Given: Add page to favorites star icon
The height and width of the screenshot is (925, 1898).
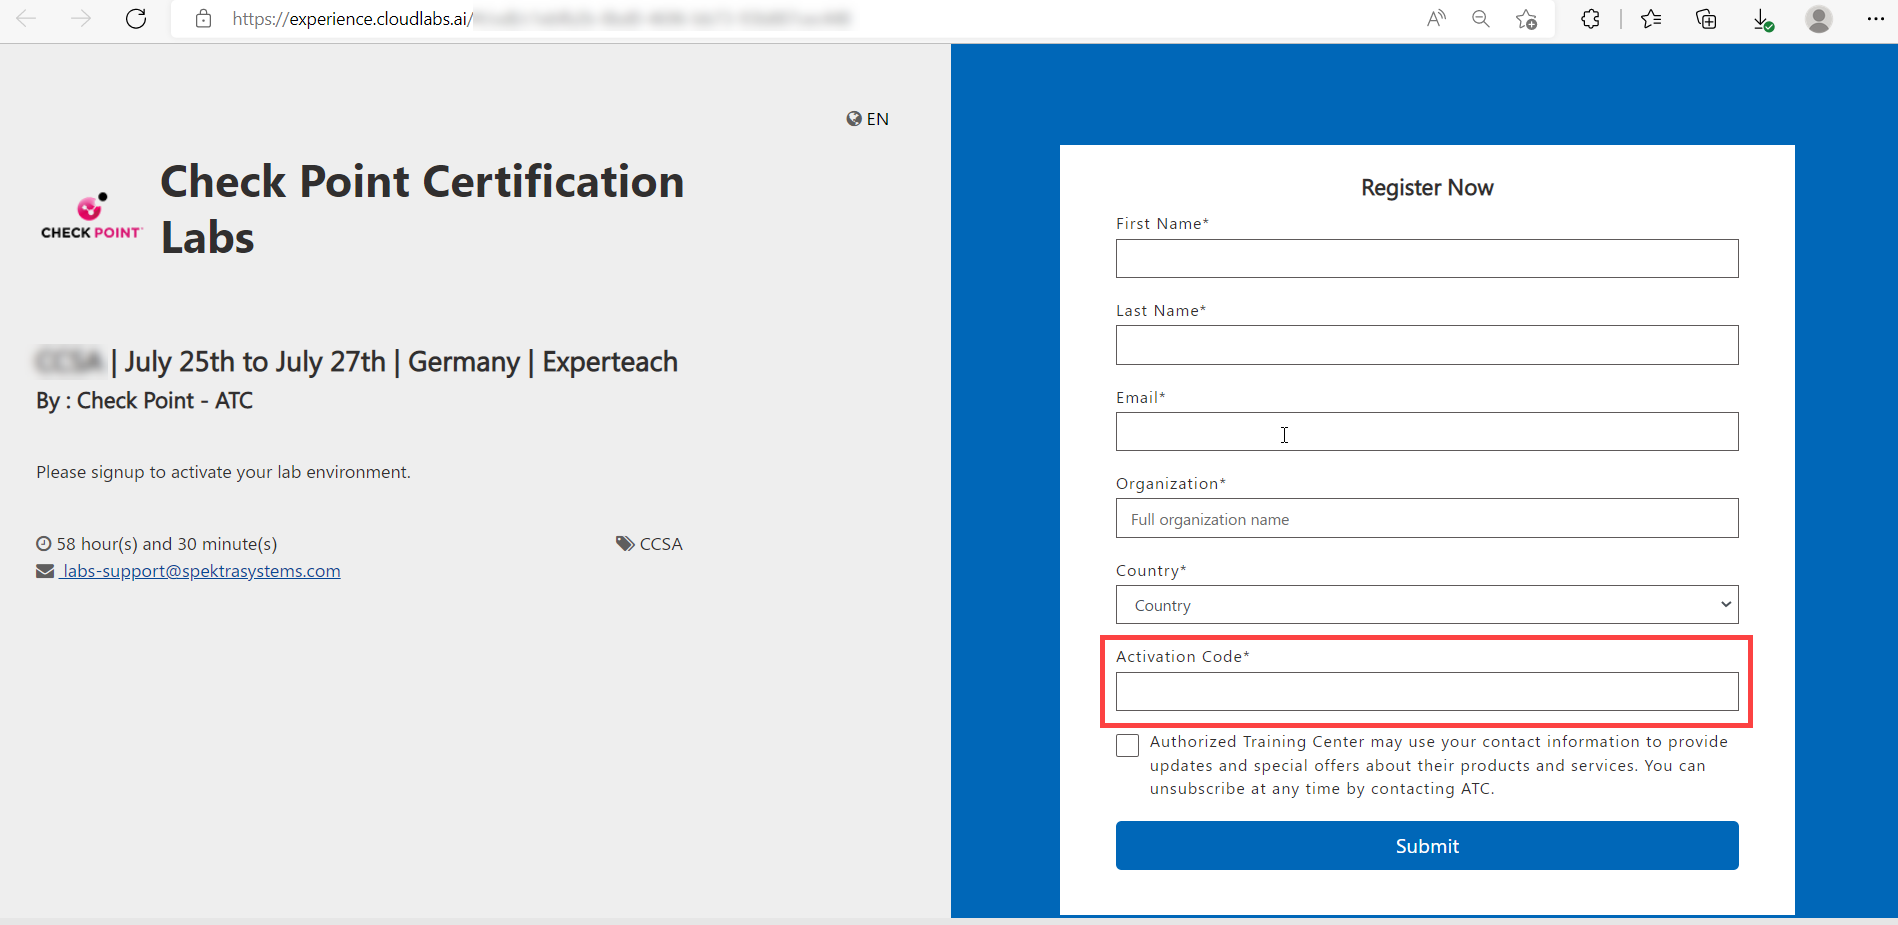Looking at the screenshot, I should pyautogui.click(x=1526, y=19).
